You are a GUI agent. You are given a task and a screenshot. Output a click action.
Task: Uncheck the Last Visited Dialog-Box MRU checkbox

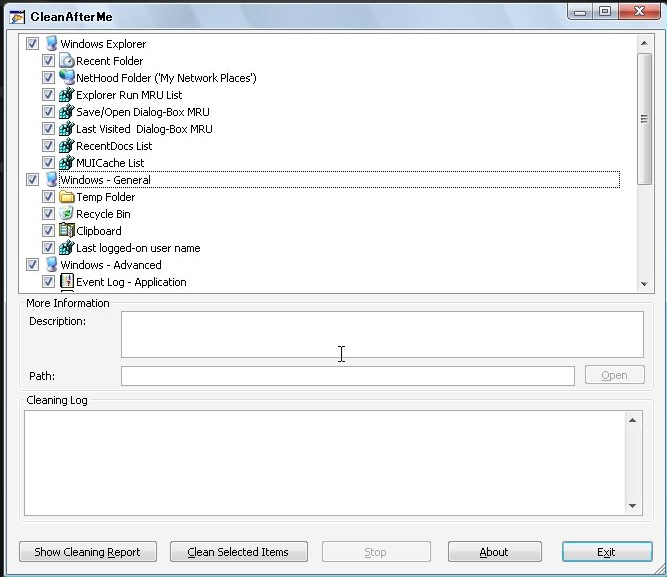point(48,129)
